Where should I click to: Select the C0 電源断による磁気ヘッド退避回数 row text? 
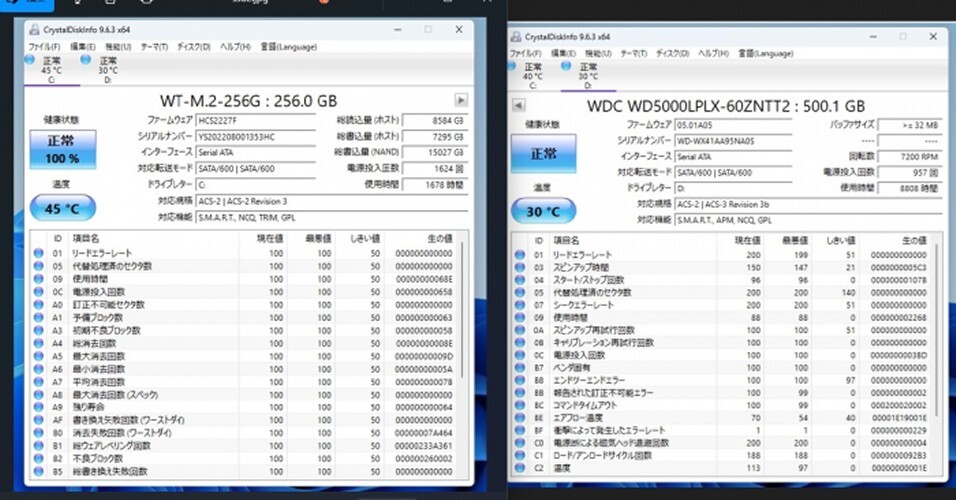tap(611, 443)
